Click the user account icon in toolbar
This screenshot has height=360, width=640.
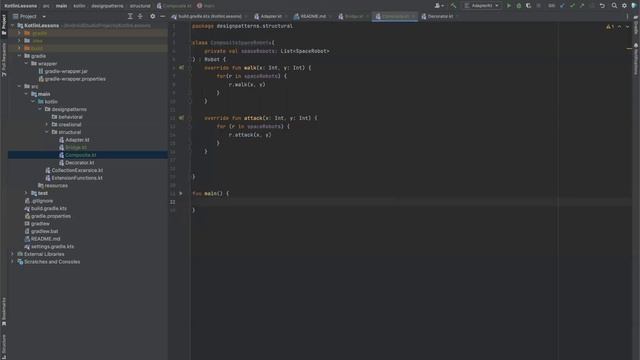tap(439, 6)
